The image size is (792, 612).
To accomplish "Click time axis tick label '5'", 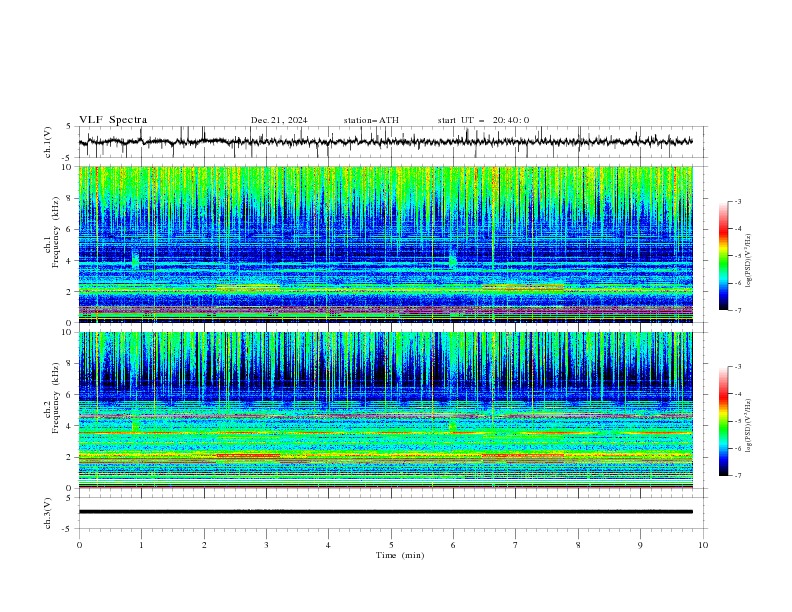I will [x=391, y=545].
